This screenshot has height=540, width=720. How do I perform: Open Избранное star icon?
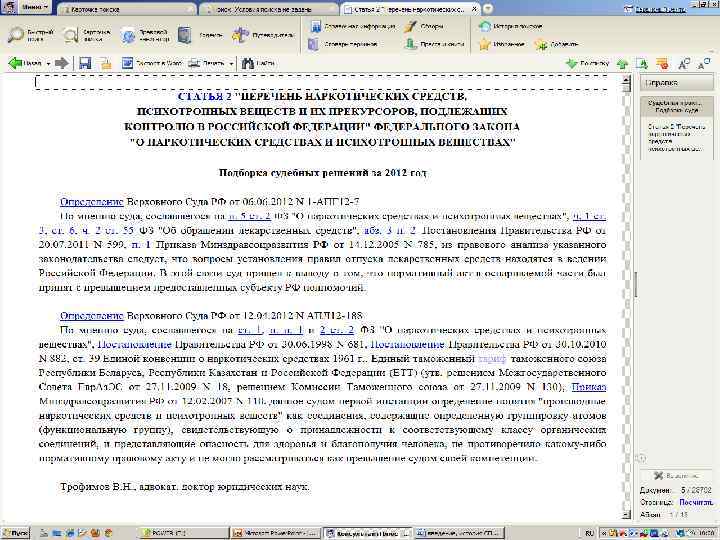tap(485, 45)
